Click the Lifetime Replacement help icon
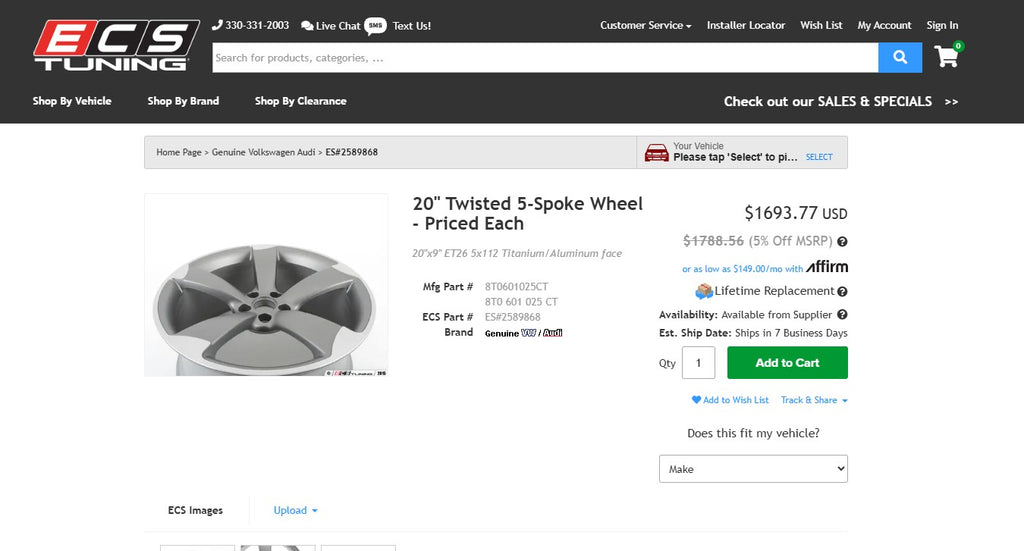 click(x=842, y=291)
